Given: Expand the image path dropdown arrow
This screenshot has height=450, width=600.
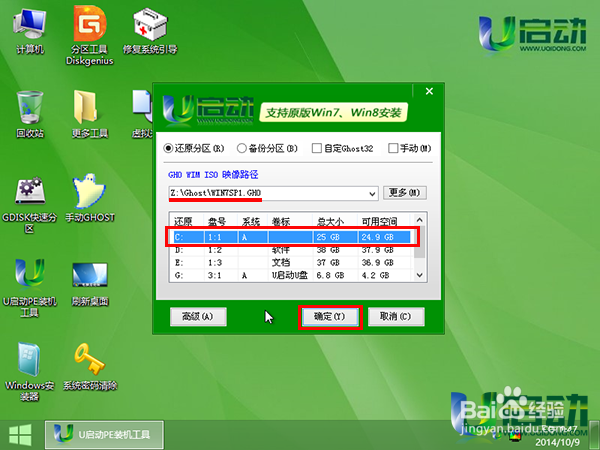Looking at the screenshot, I should click(372, 194).
